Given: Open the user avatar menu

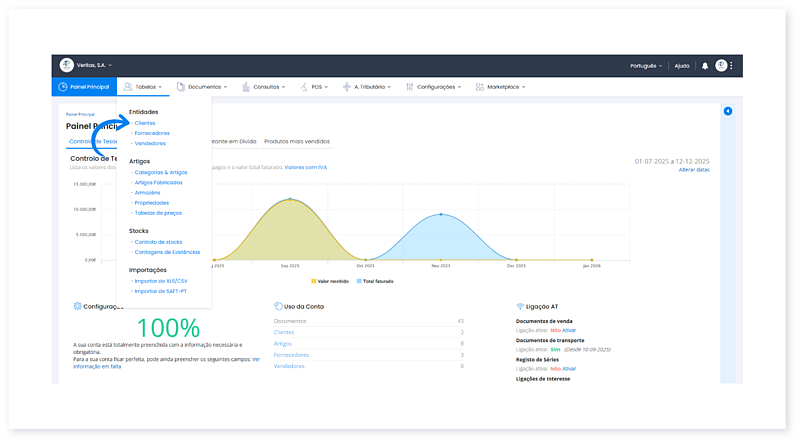Looking at the screenshot, I should 721,66.
